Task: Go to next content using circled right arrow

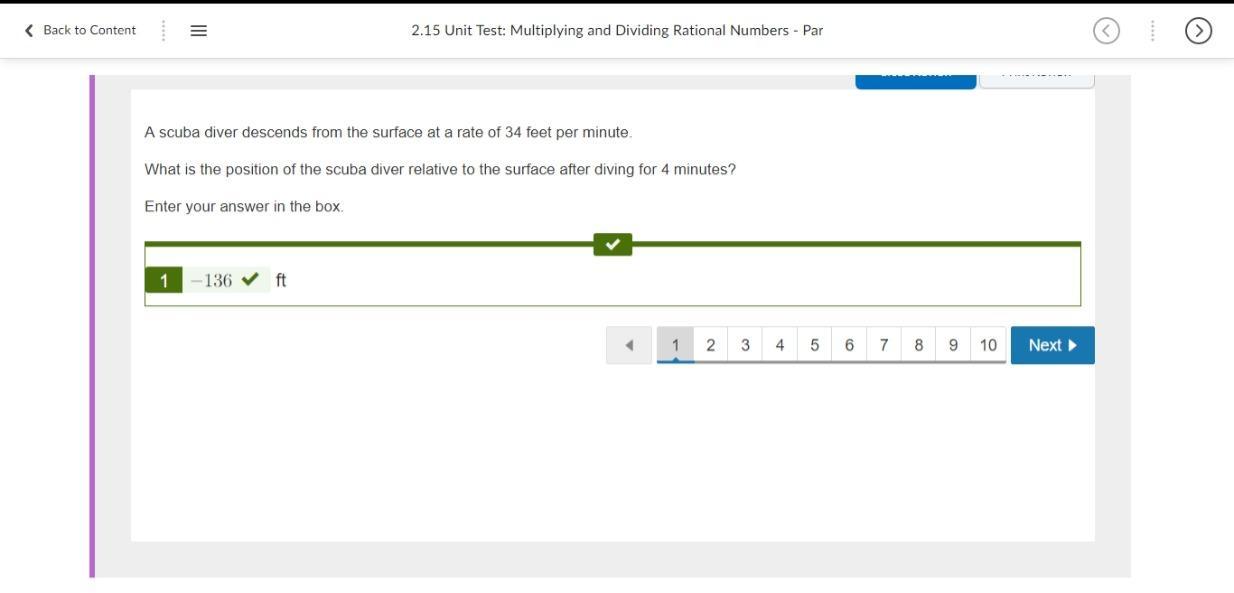Action: [1198, 31]
